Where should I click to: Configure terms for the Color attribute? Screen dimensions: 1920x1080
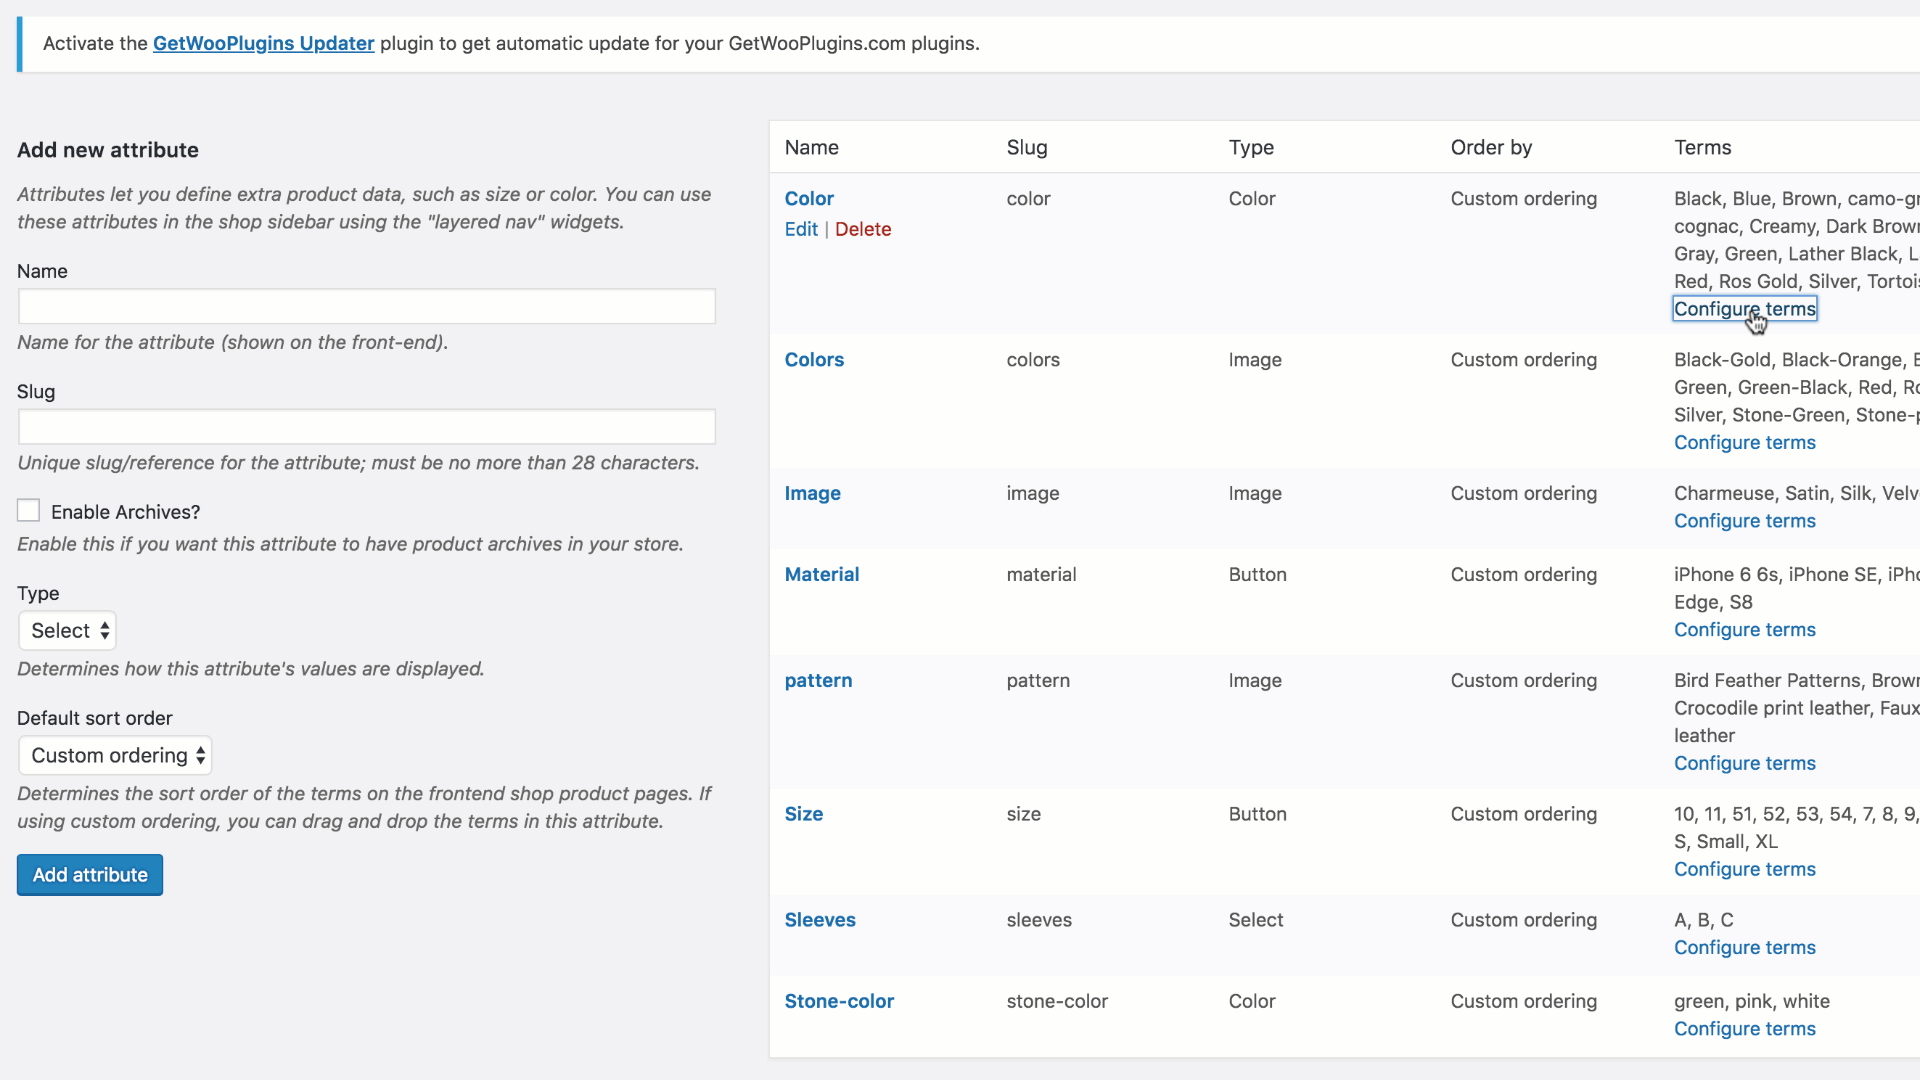click(x=1745, y=308)
